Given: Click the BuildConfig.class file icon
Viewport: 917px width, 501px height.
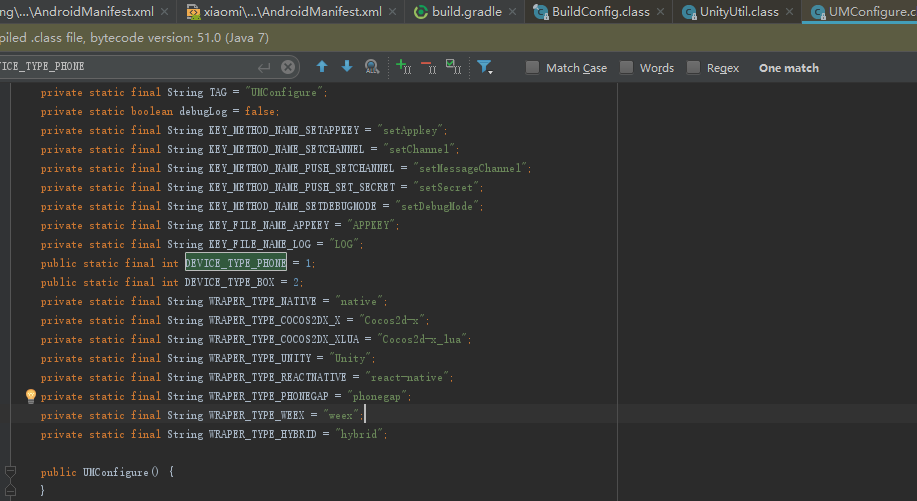Looking at the screenshot, I should pyautogui.click(x=541, y=12).
